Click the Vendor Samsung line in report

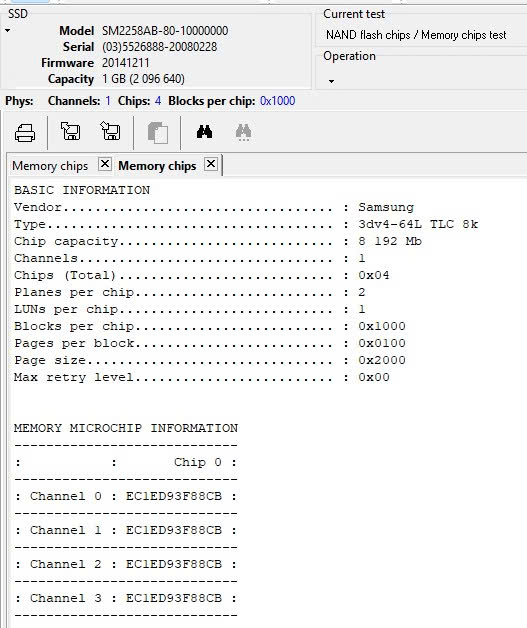click(x=214, y=207)
